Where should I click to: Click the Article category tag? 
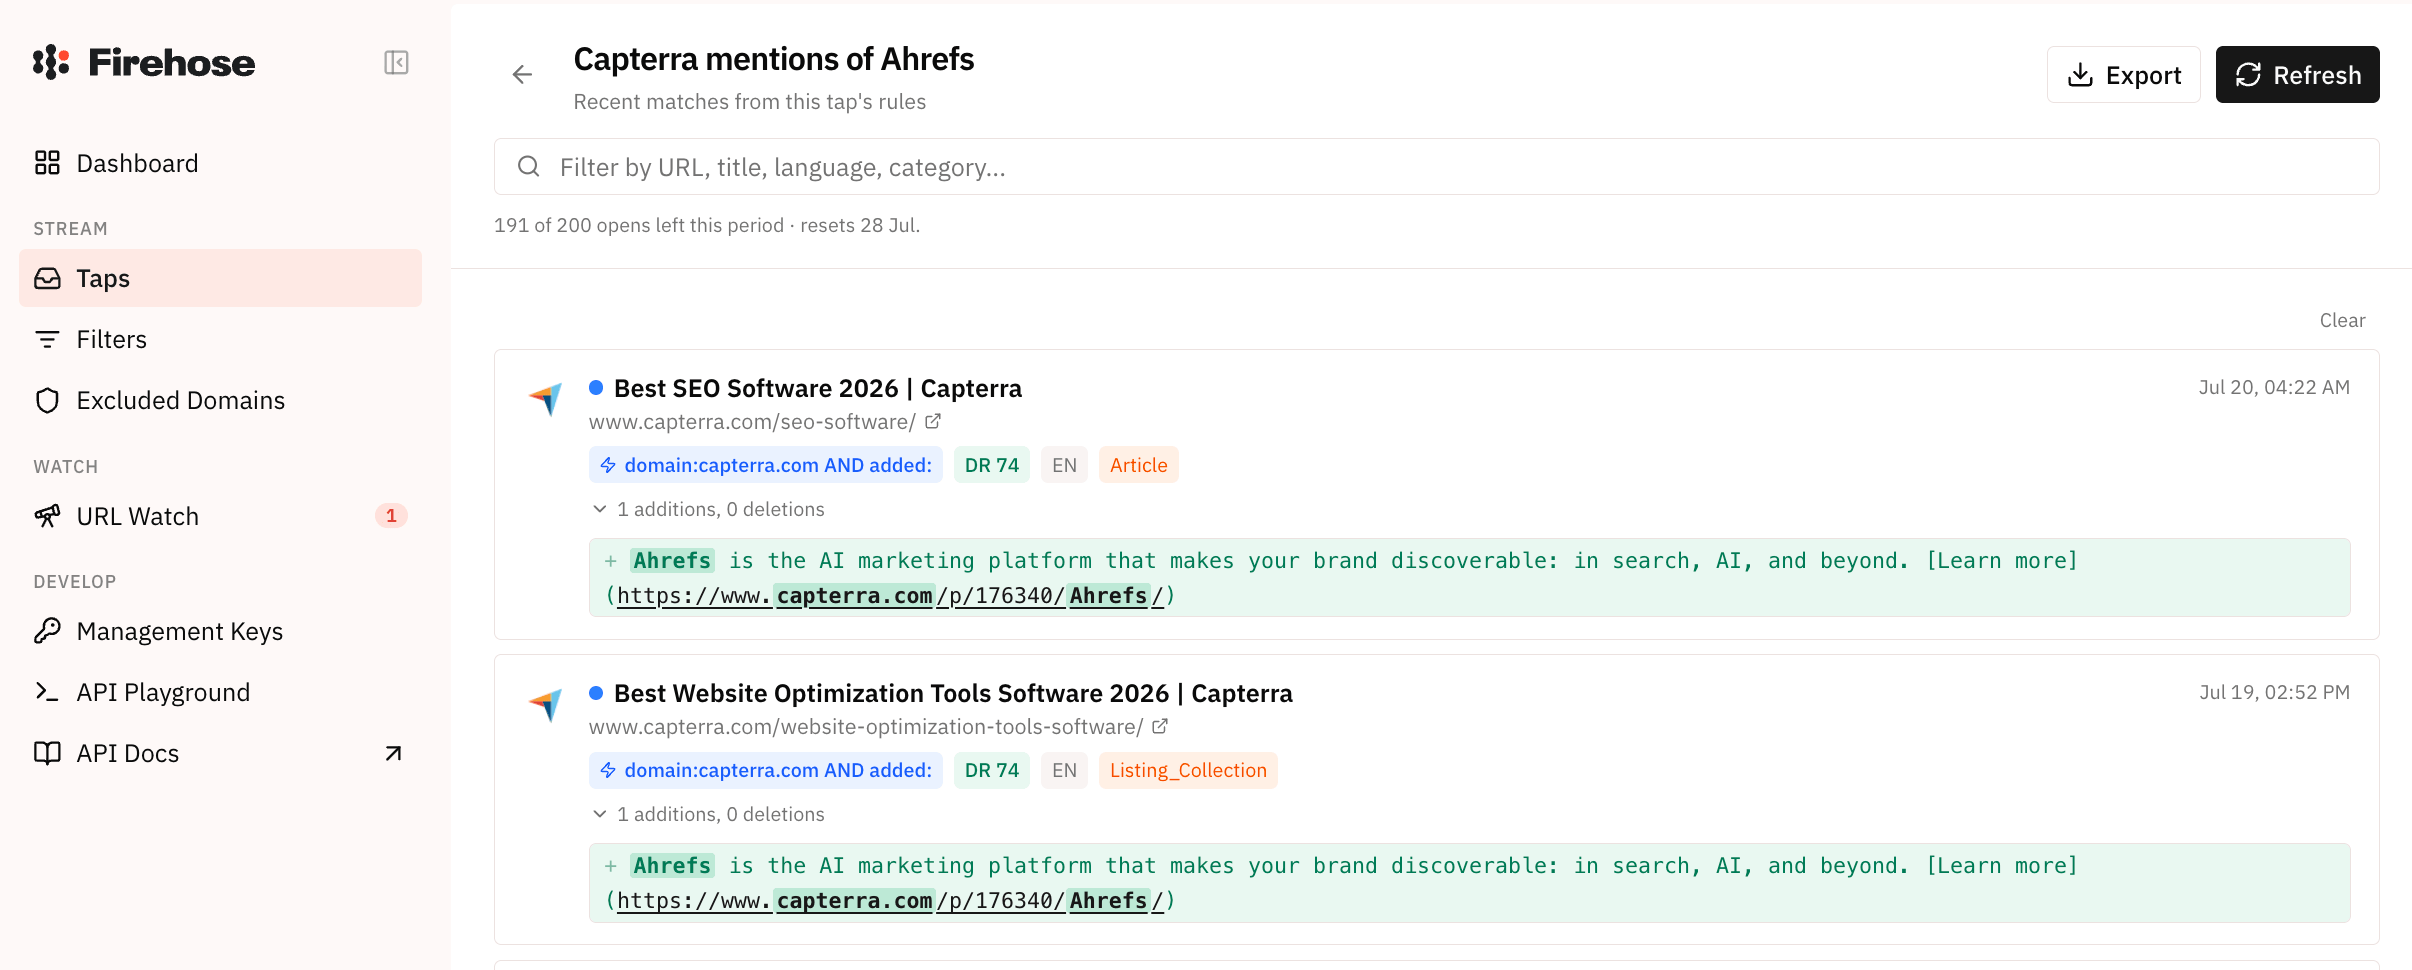[x=1139, y=465]
